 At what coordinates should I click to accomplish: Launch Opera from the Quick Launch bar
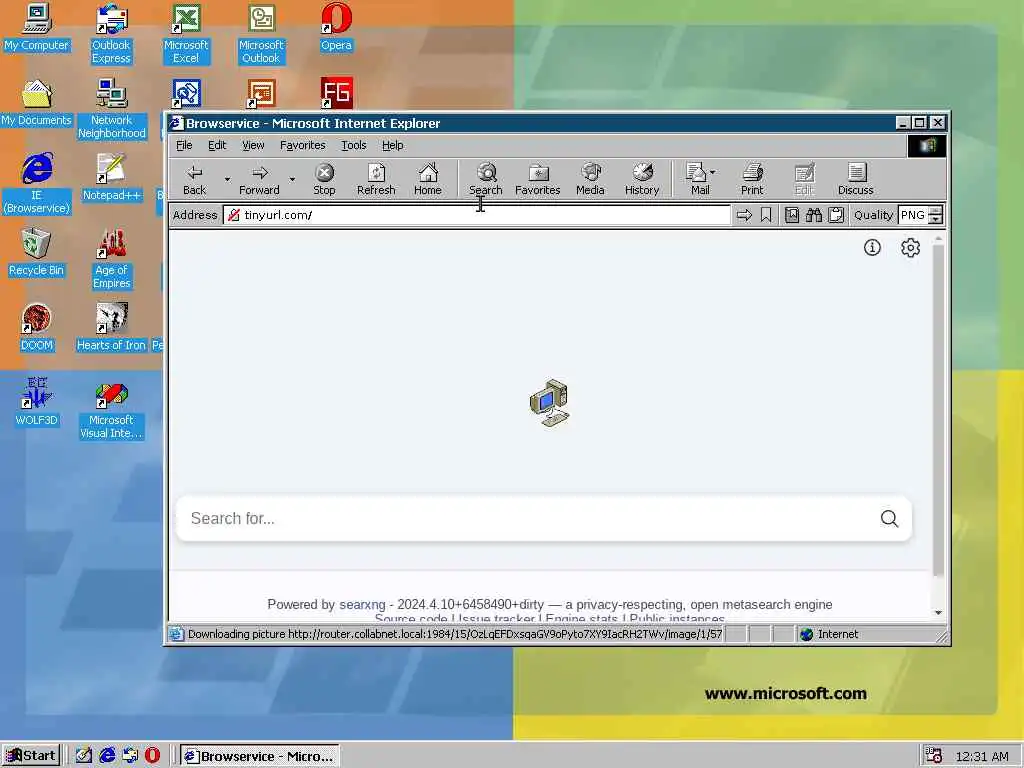(152, 756)
